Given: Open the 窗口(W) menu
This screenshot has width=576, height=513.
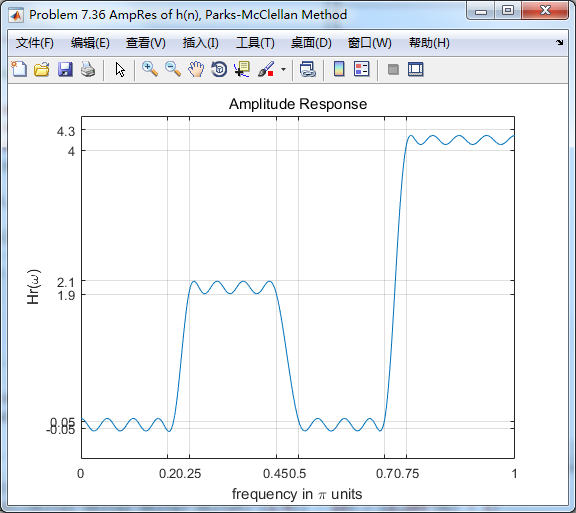Looking at the screenshot, I should point(370,43).
